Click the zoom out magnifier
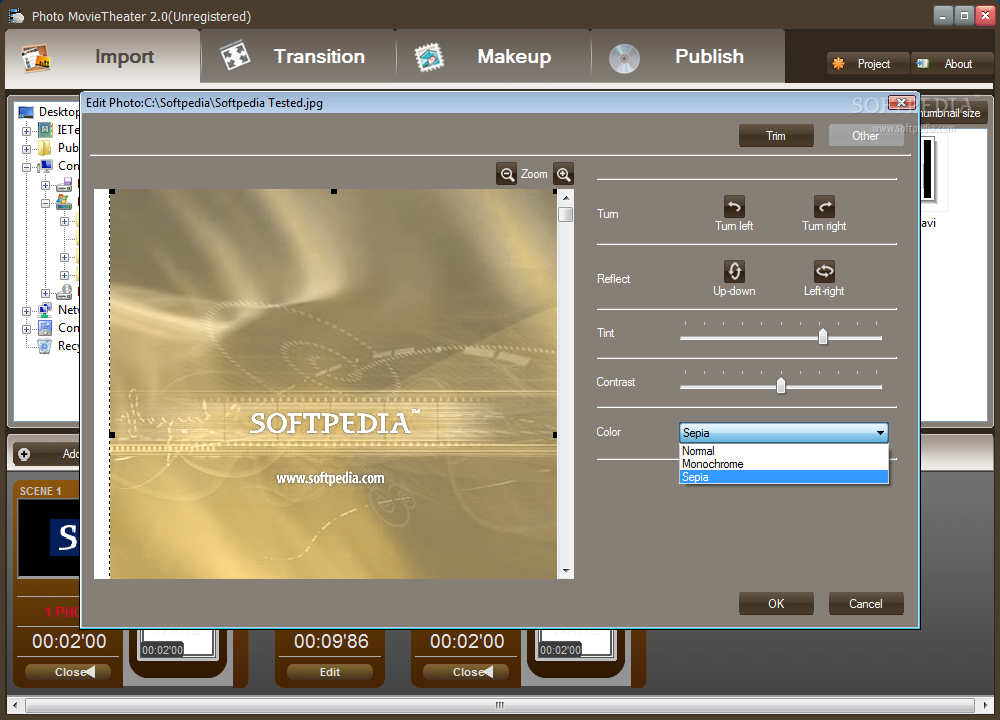Viewport: 1000px width, 720px height. pos(507,174)
